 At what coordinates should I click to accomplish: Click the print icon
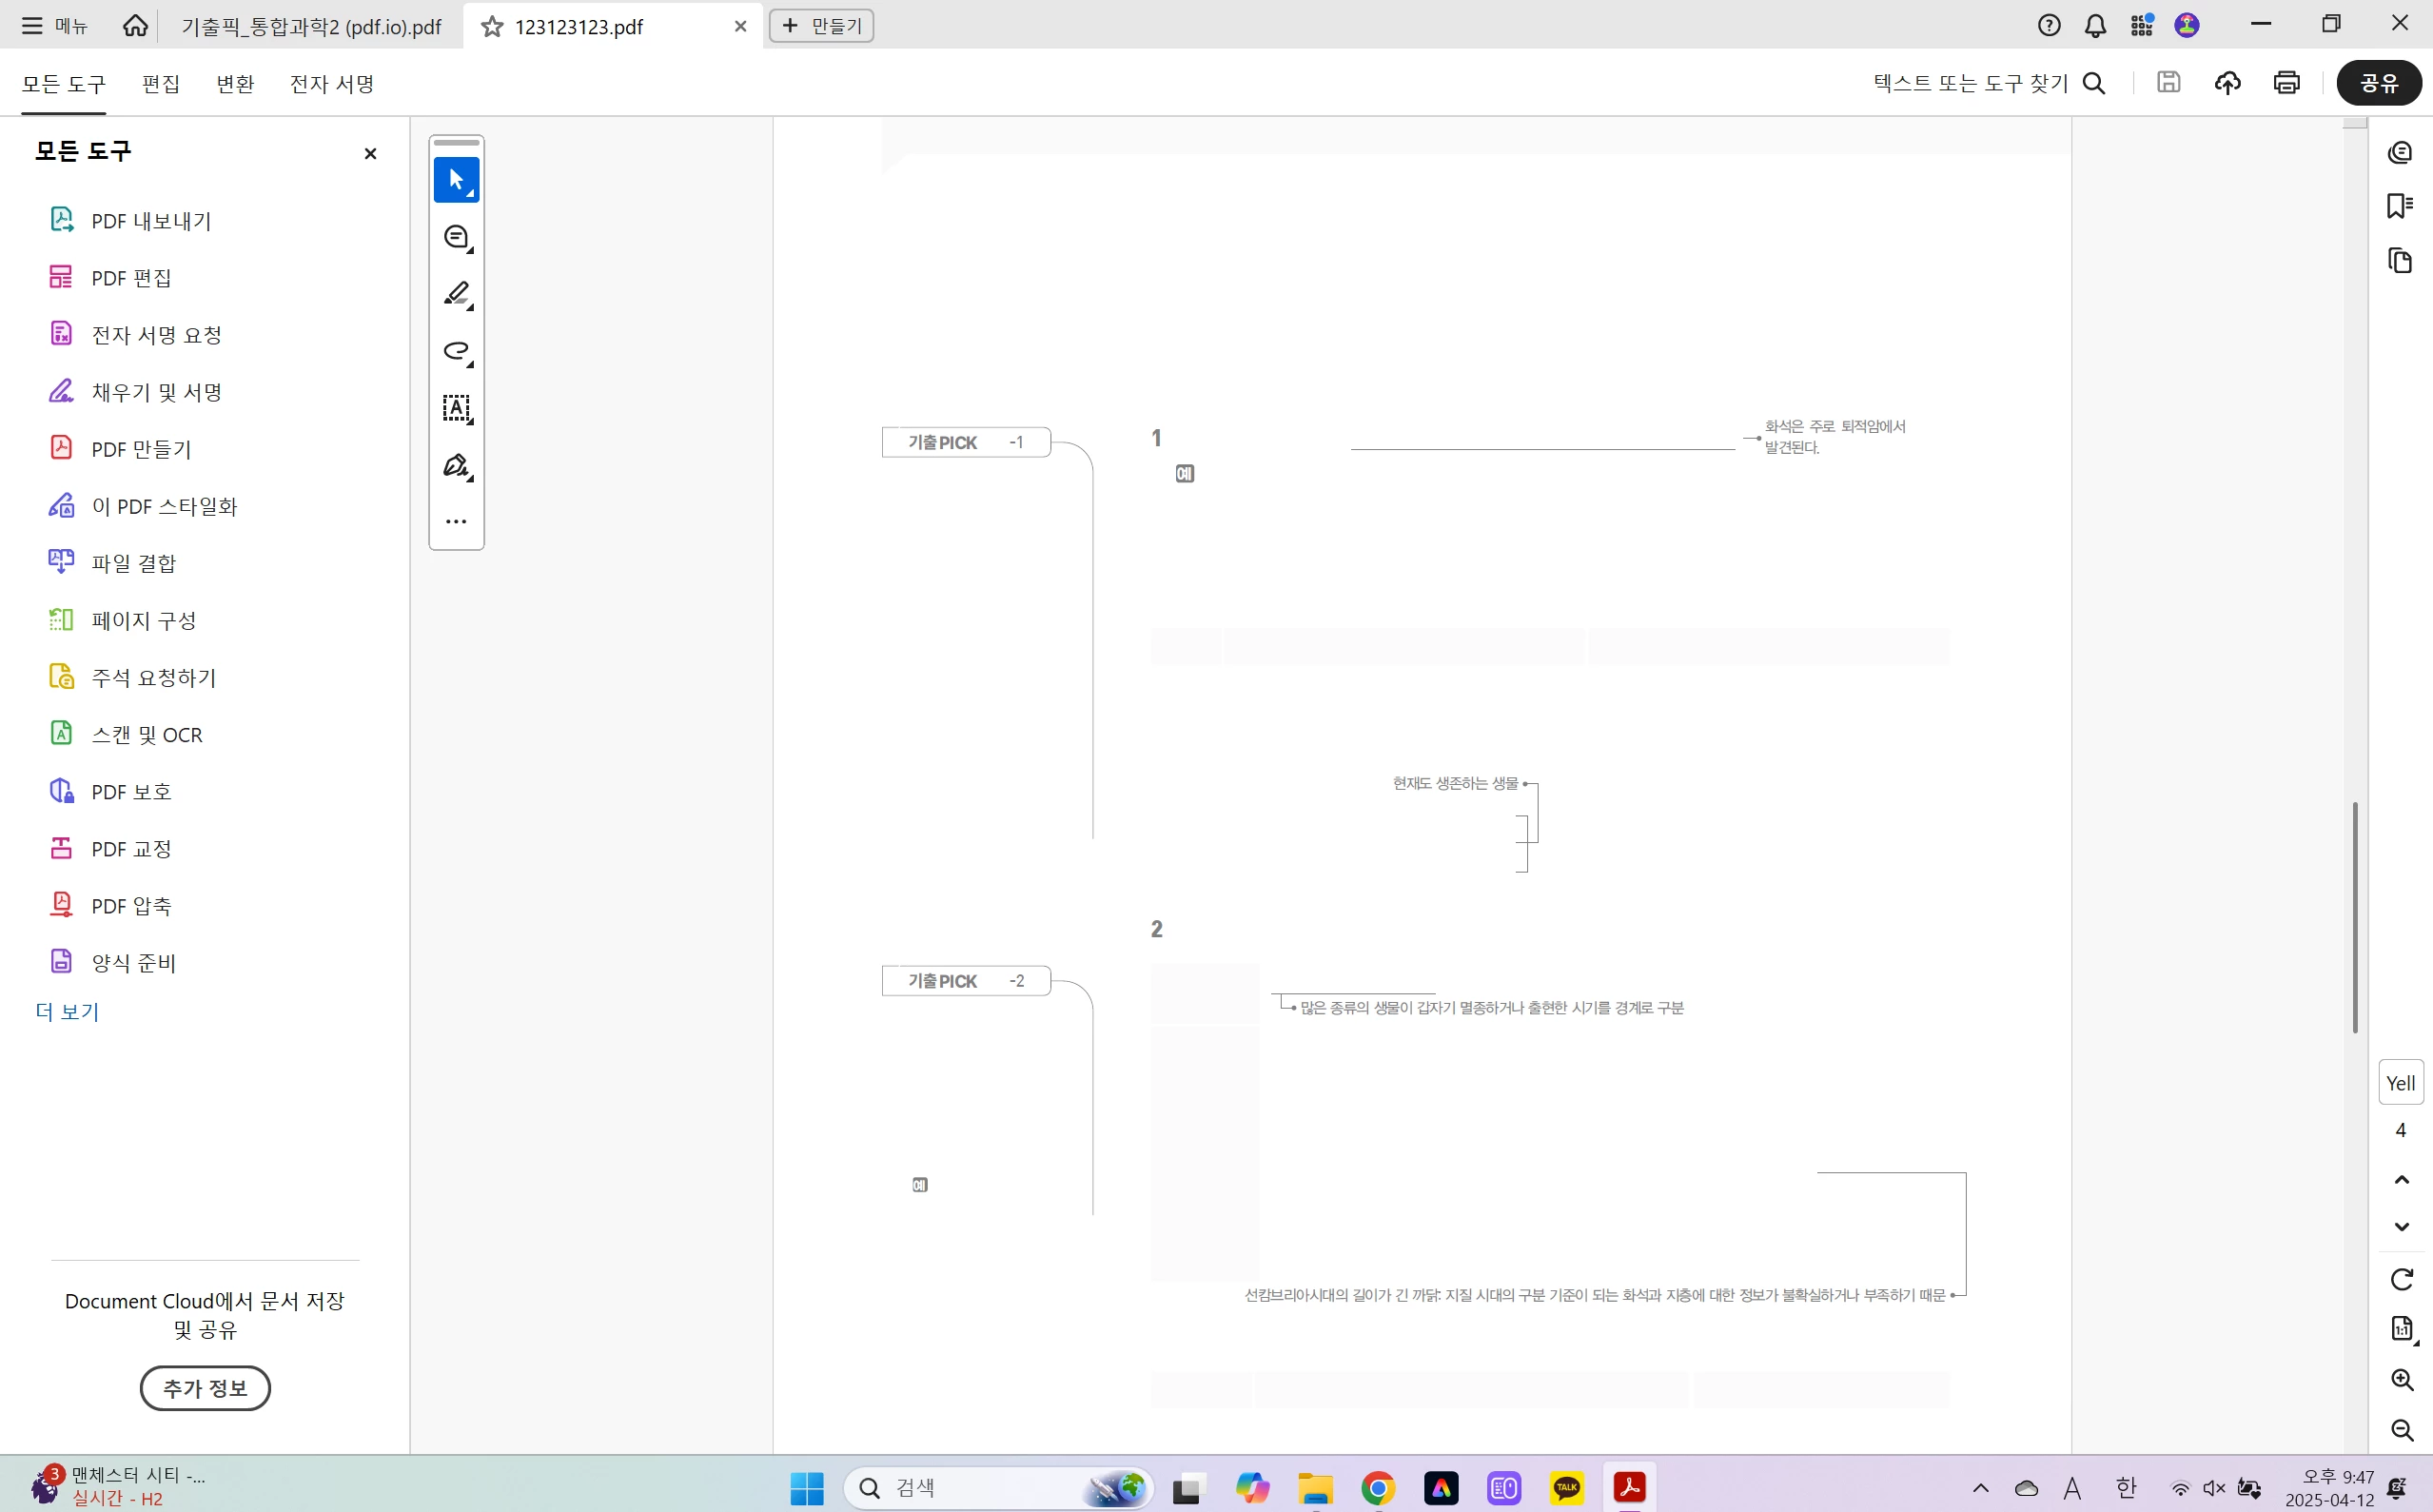tap(2286, 83)
